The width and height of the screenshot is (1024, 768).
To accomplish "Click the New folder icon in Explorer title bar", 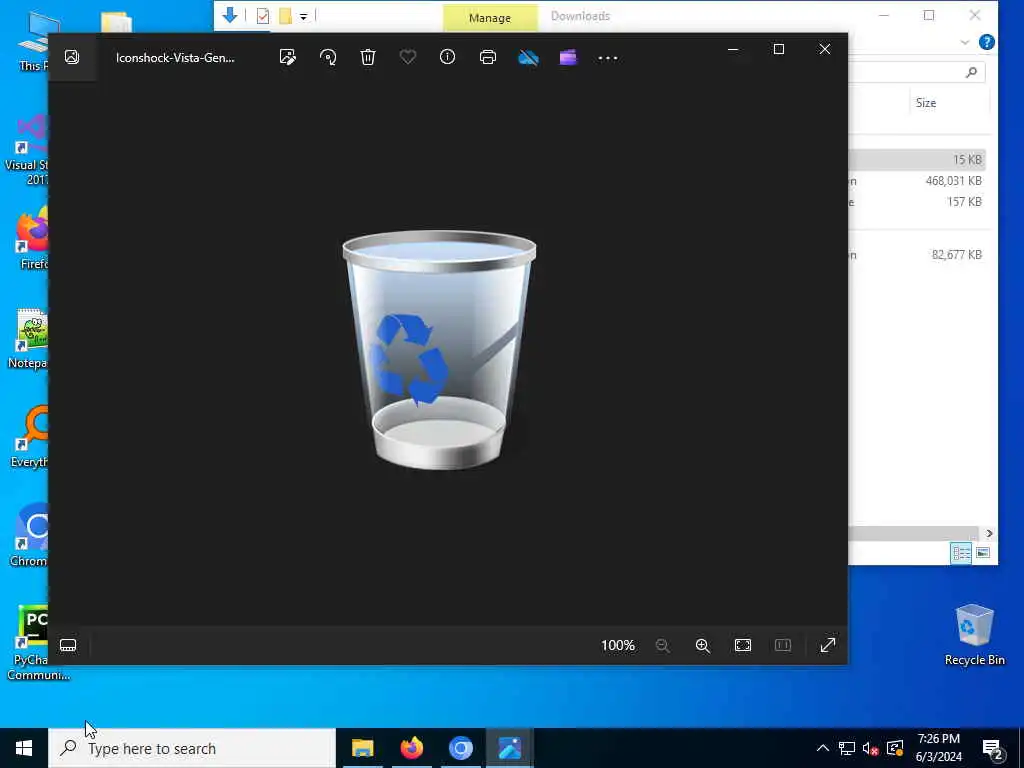I will pos(285,16).
